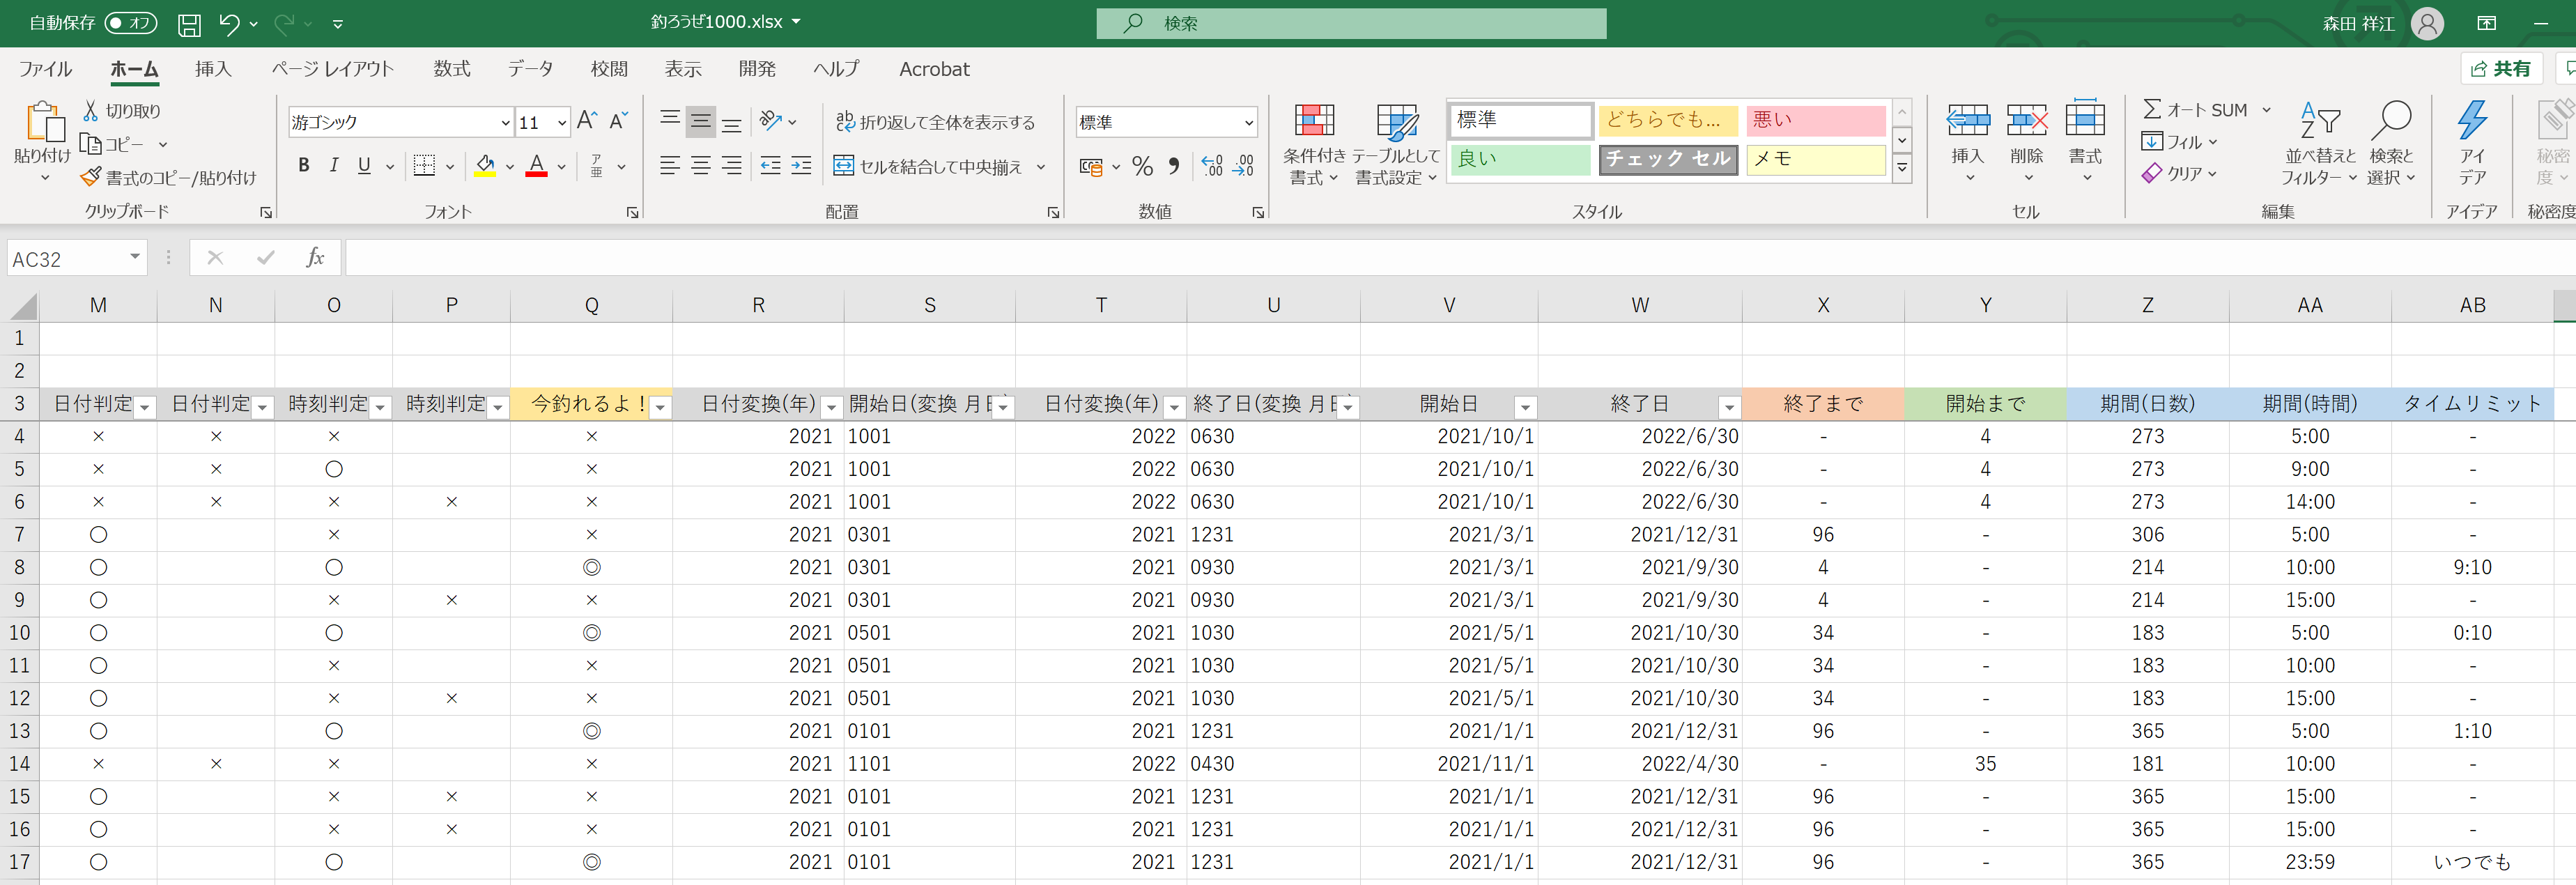Open the number format dropdown 標準
The width and height of the screenshot is (2576, 885).
click(1249, 122)
